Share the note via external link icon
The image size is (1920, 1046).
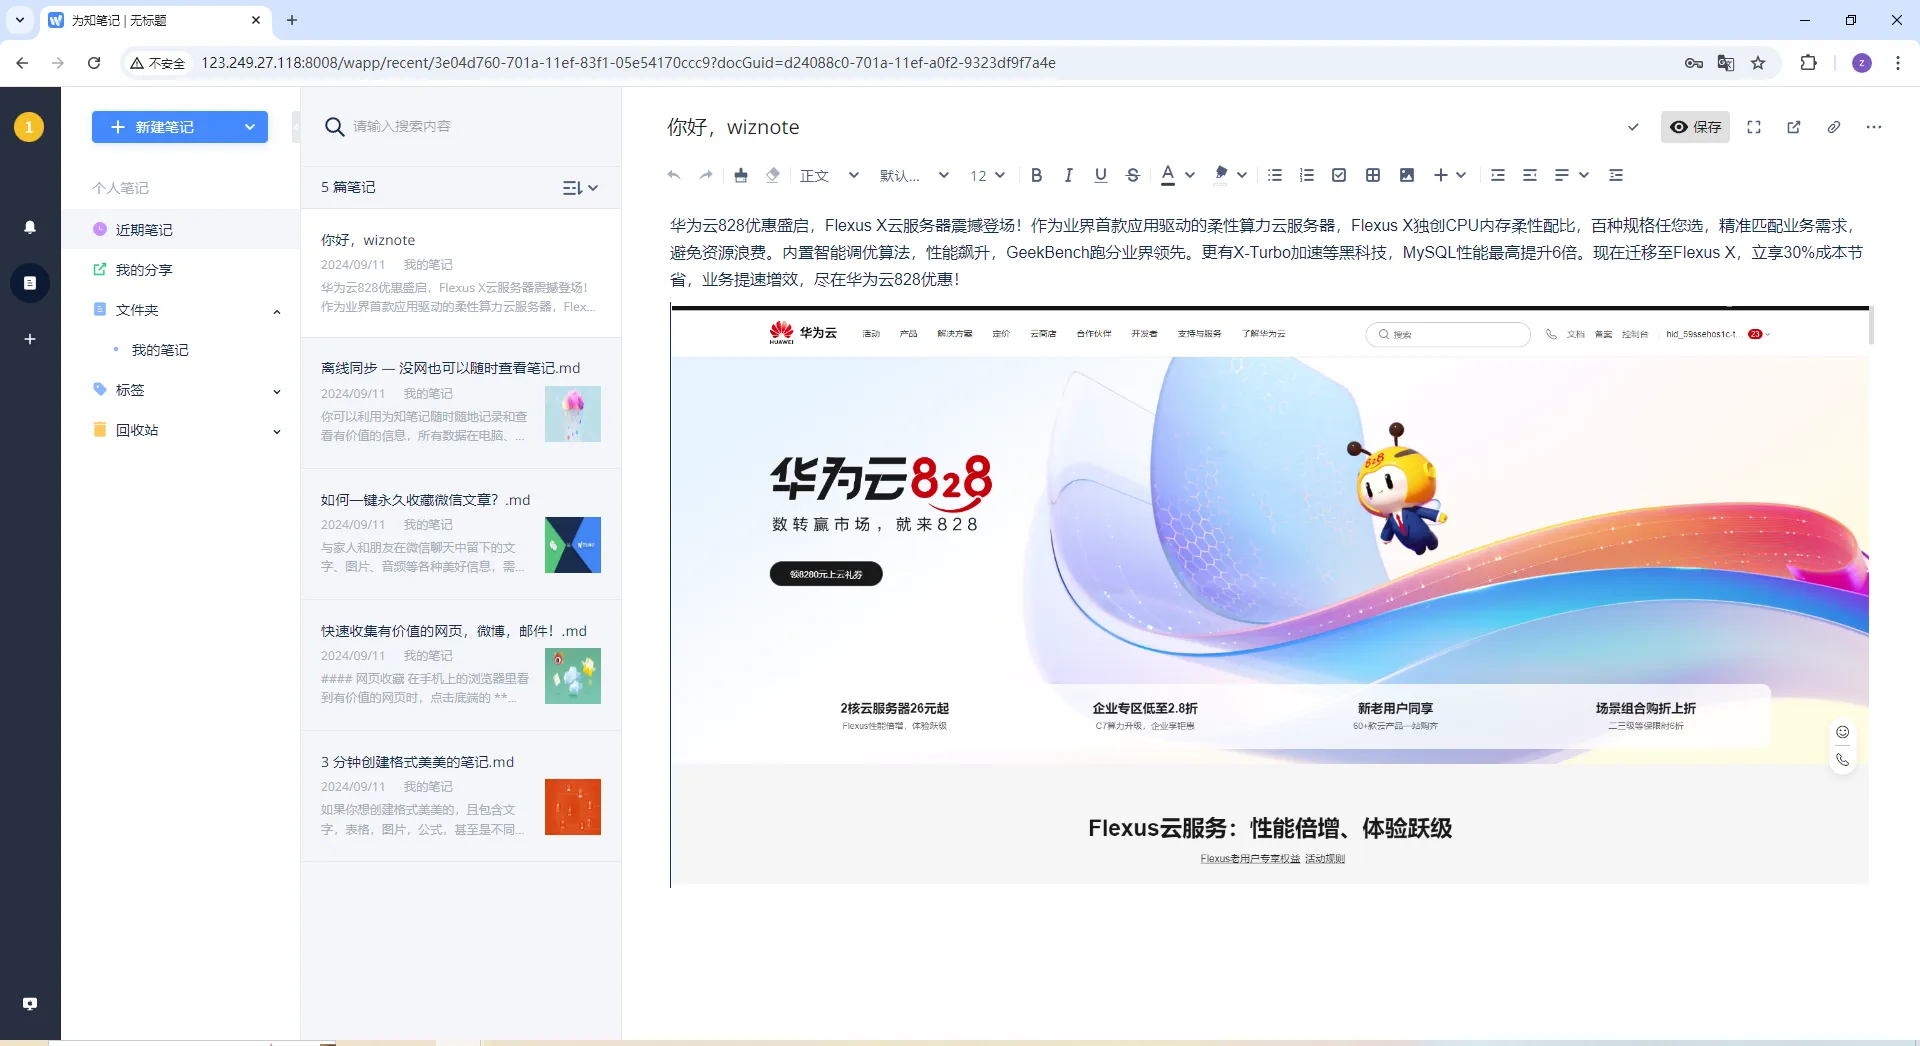click(1794, 127)
